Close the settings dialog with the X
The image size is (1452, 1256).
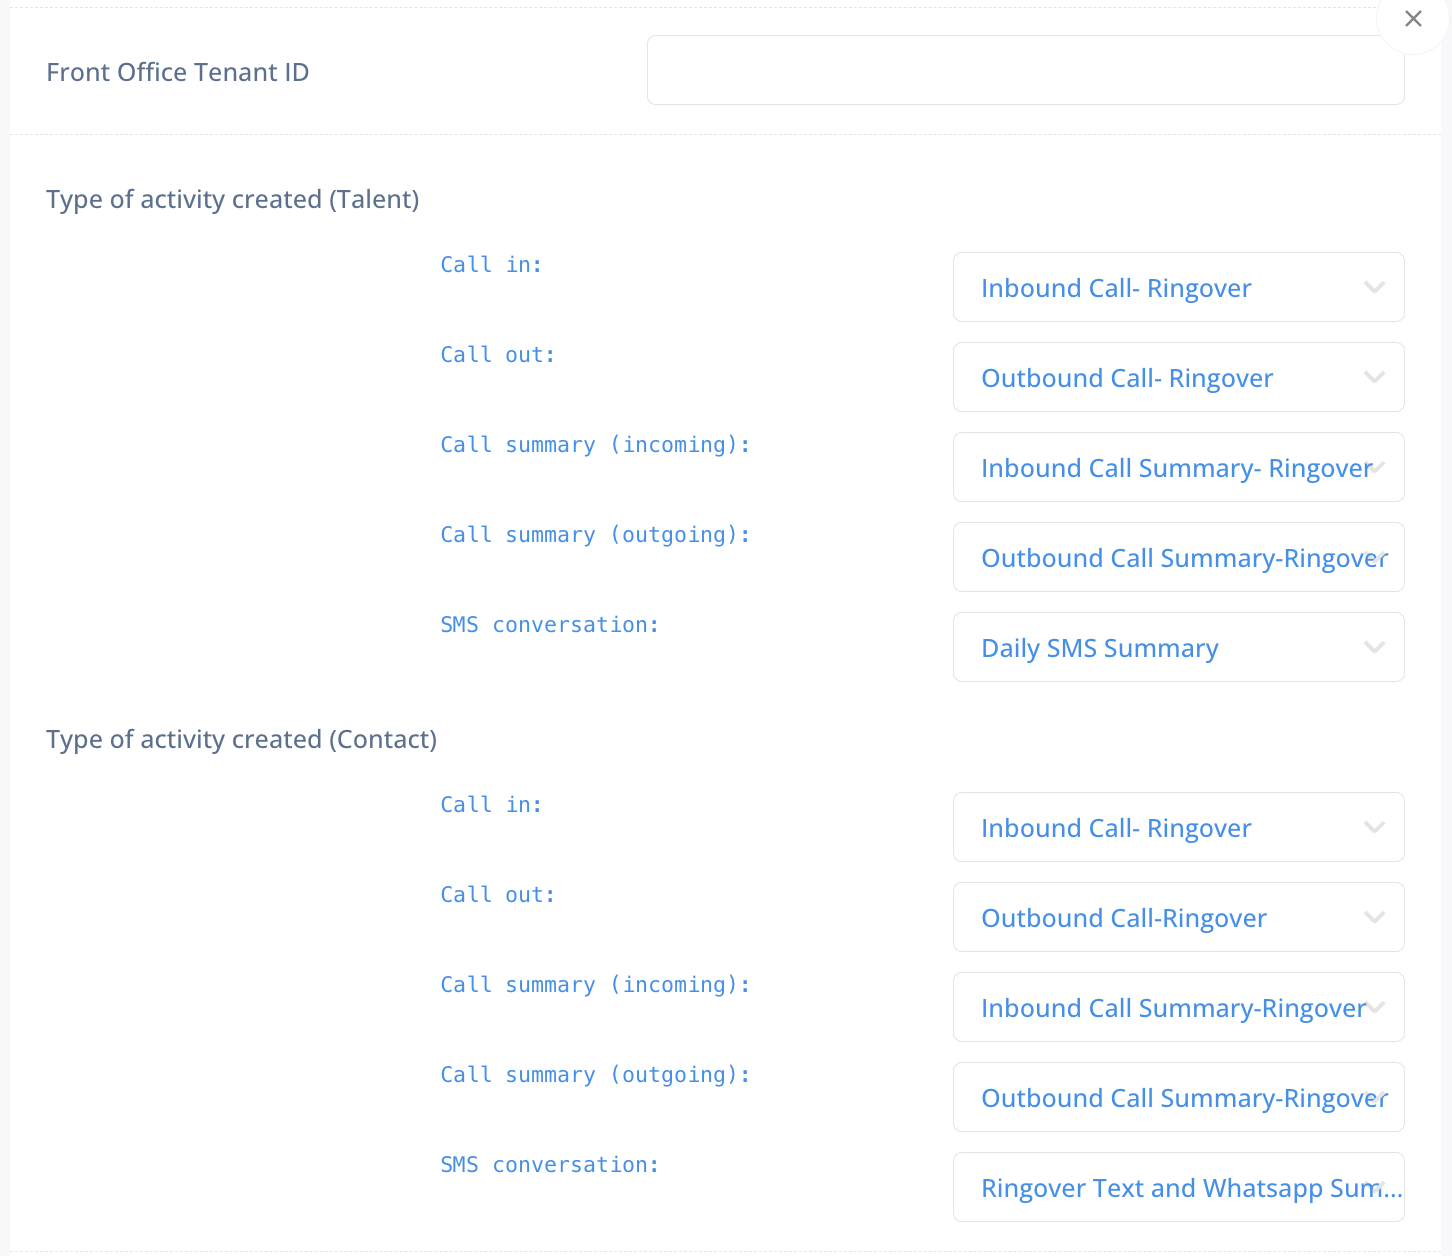point(1412,19)
